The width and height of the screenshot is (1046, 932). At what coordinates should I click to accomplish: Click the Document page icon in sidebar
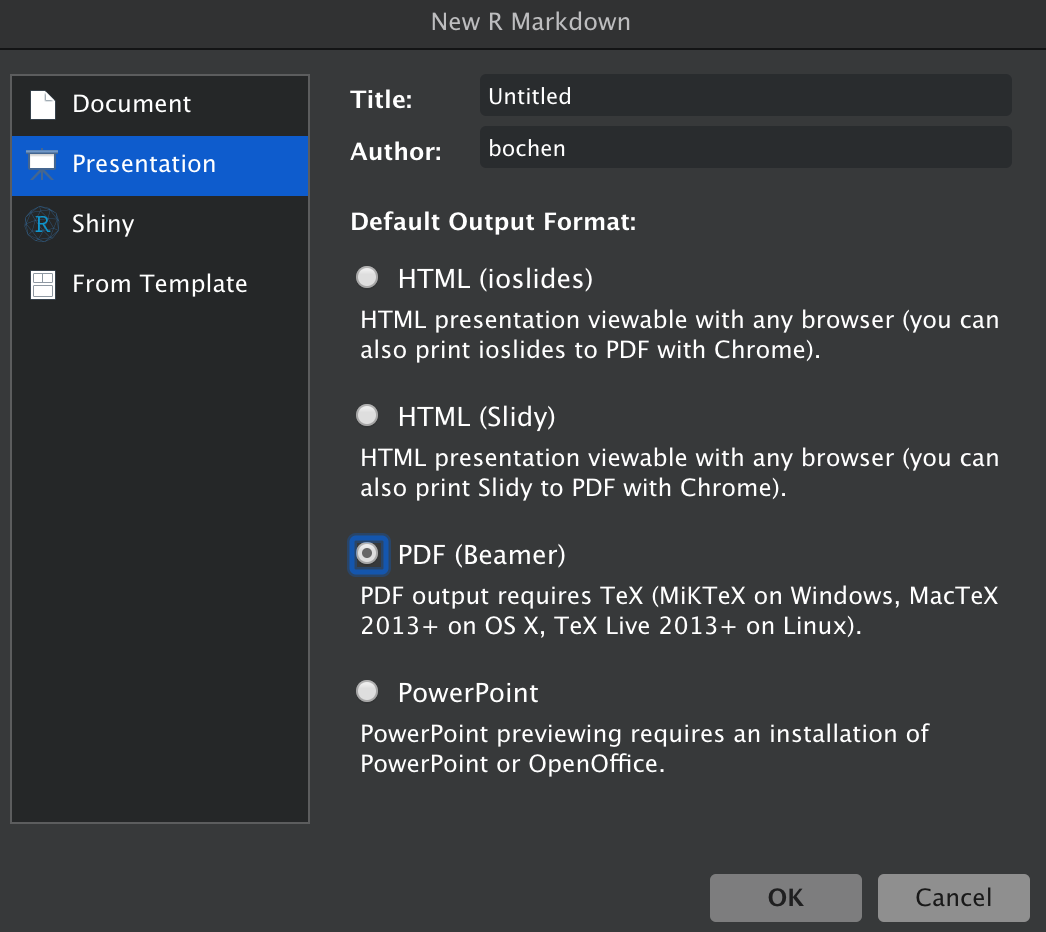pos(42,104)
